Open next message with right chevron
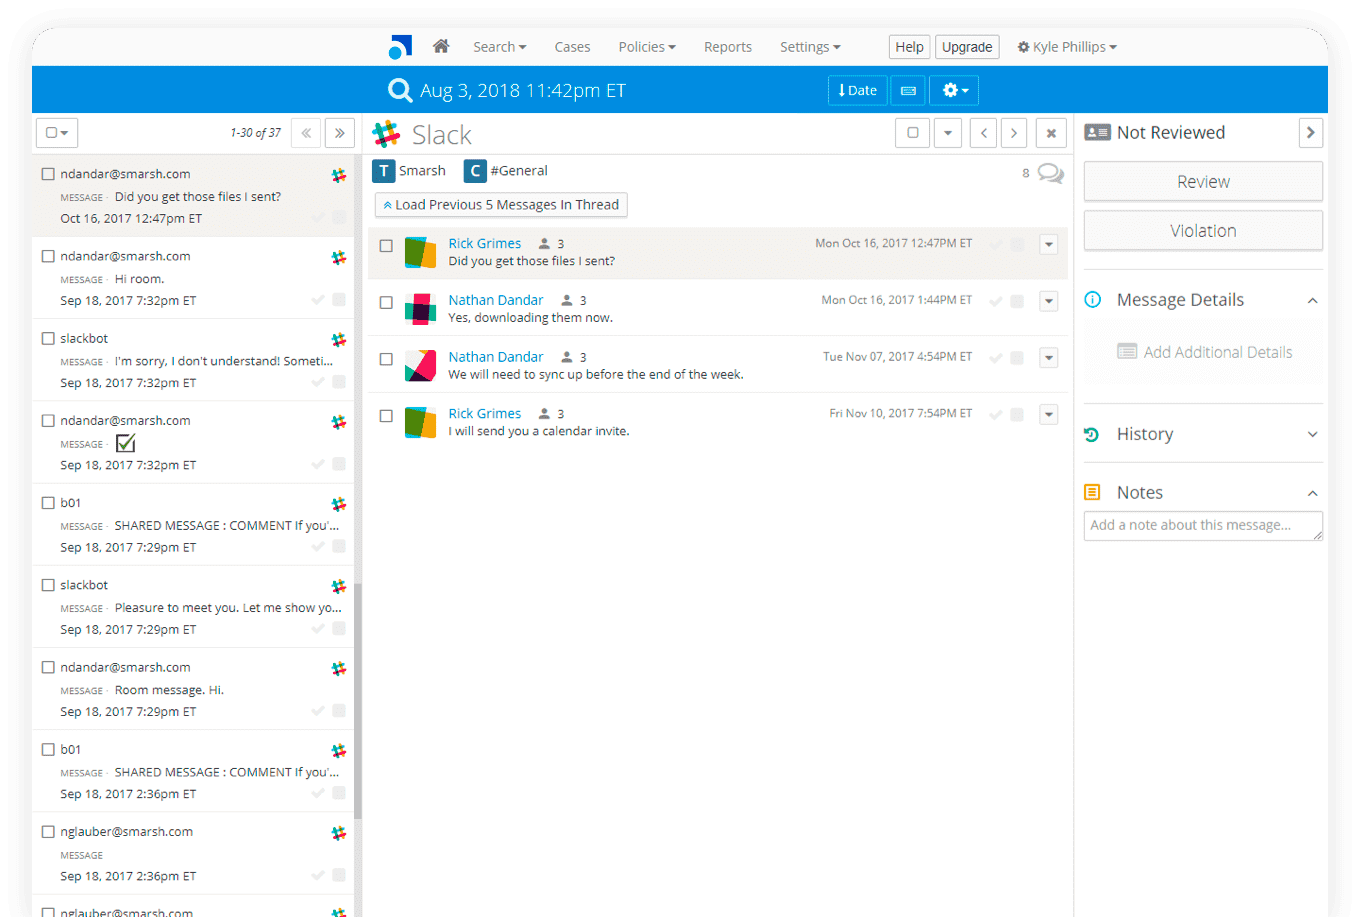1360x917 pixels. 1014,133
